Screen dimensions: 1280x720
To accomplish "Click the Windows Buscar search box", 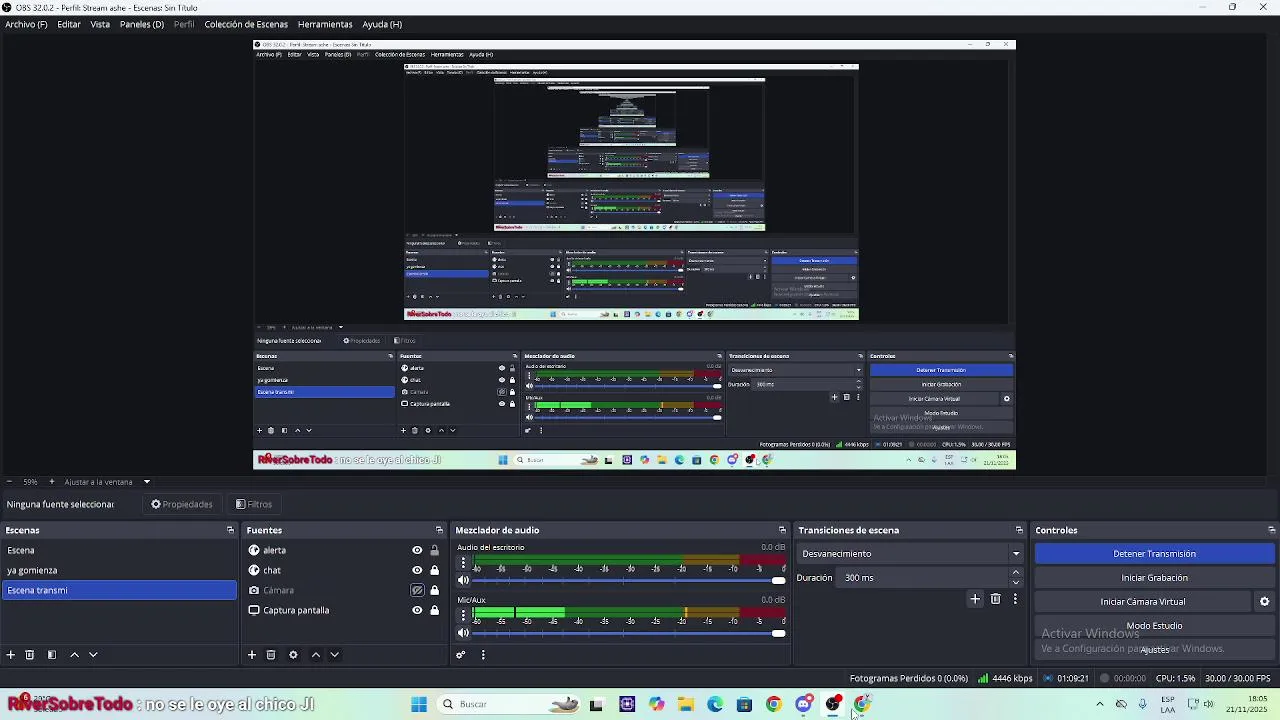I will click(x=510, y=704).
